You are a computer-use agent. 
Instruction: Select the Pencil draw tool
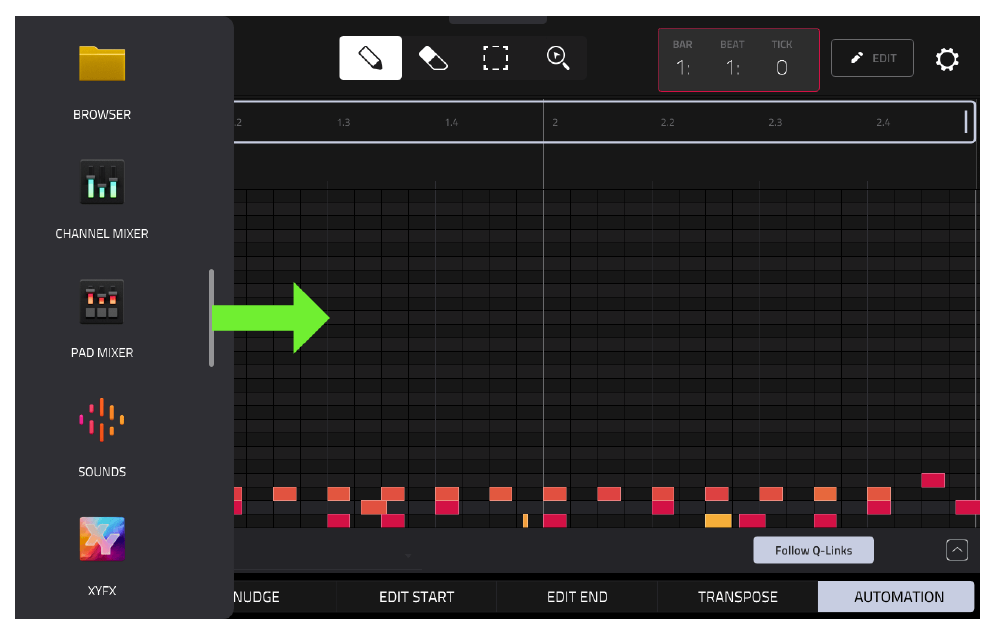[x=370, y=58]
